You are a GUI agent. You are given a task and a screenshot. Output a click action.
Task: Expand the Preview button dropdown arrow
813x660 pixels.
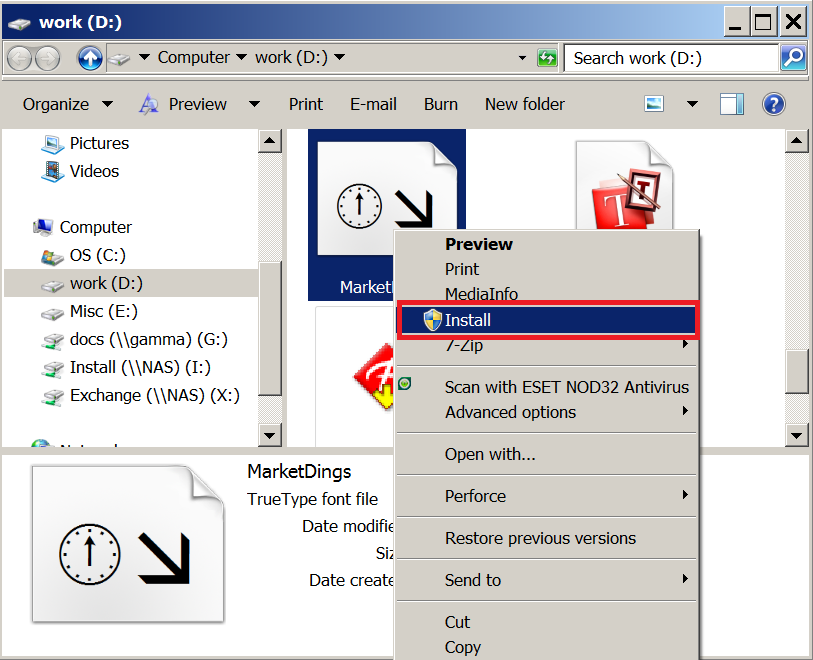(255, 104)
